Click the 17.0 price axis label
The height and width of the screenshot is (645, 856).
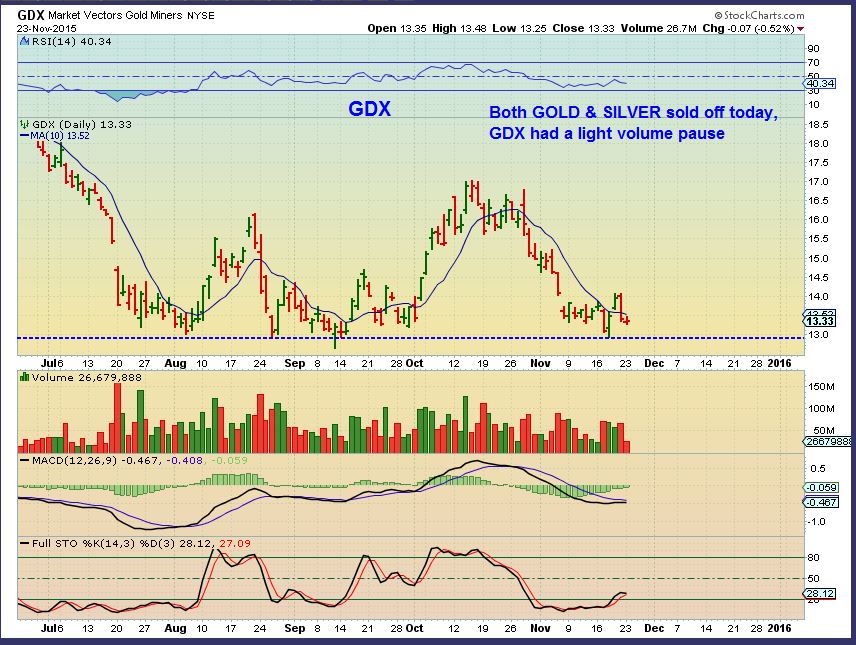coord(818,182)
